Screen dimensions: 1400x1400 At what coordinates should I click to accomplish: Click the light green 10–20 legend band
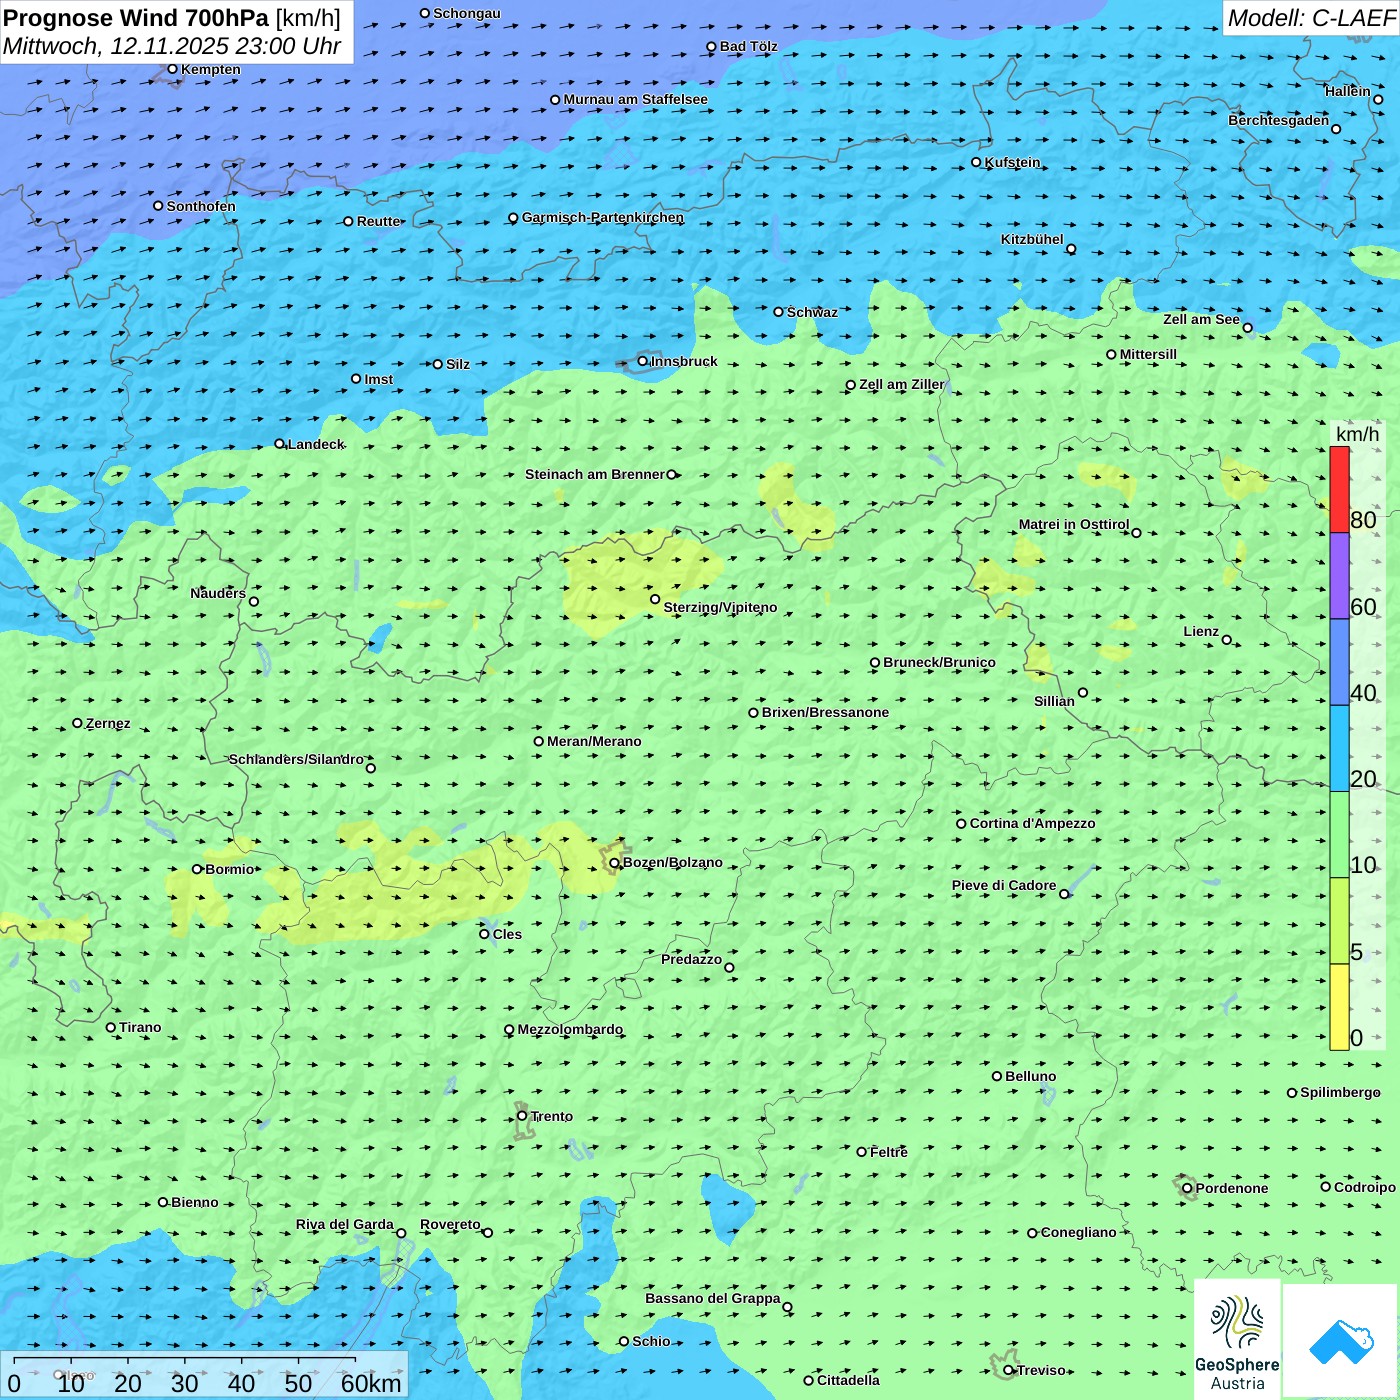(x=1339, y=834)
